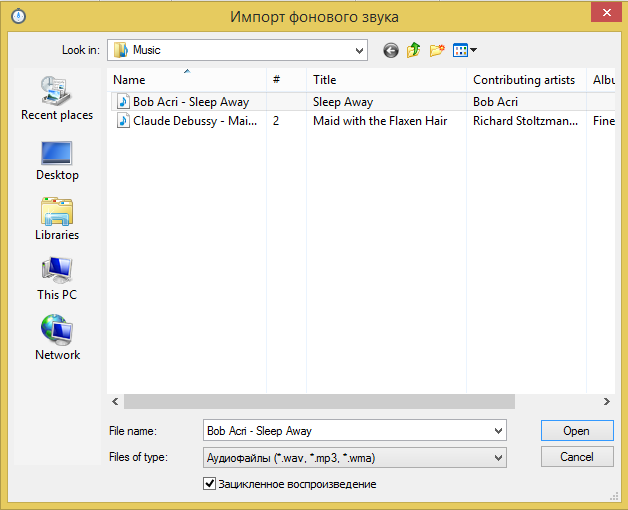The image size is (628, 510).
Task: Open Recent places in sidebar
Action: pos(57,99)
